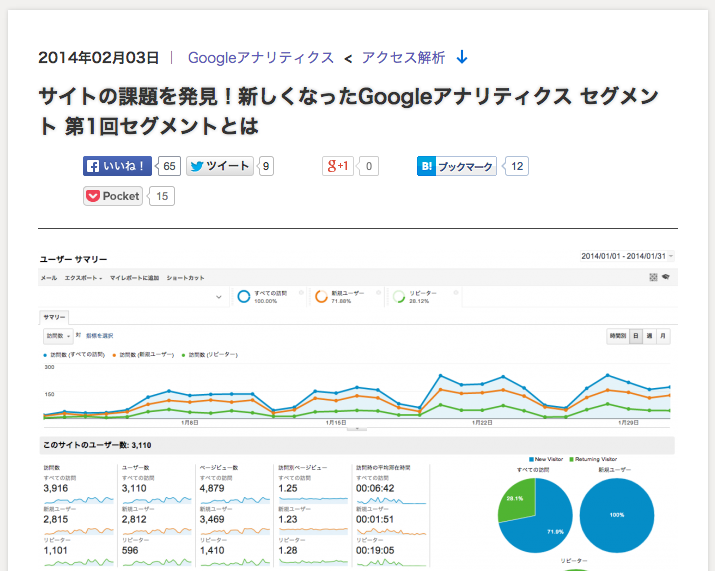Click the 指標を選択 link

tap(99, 336)
